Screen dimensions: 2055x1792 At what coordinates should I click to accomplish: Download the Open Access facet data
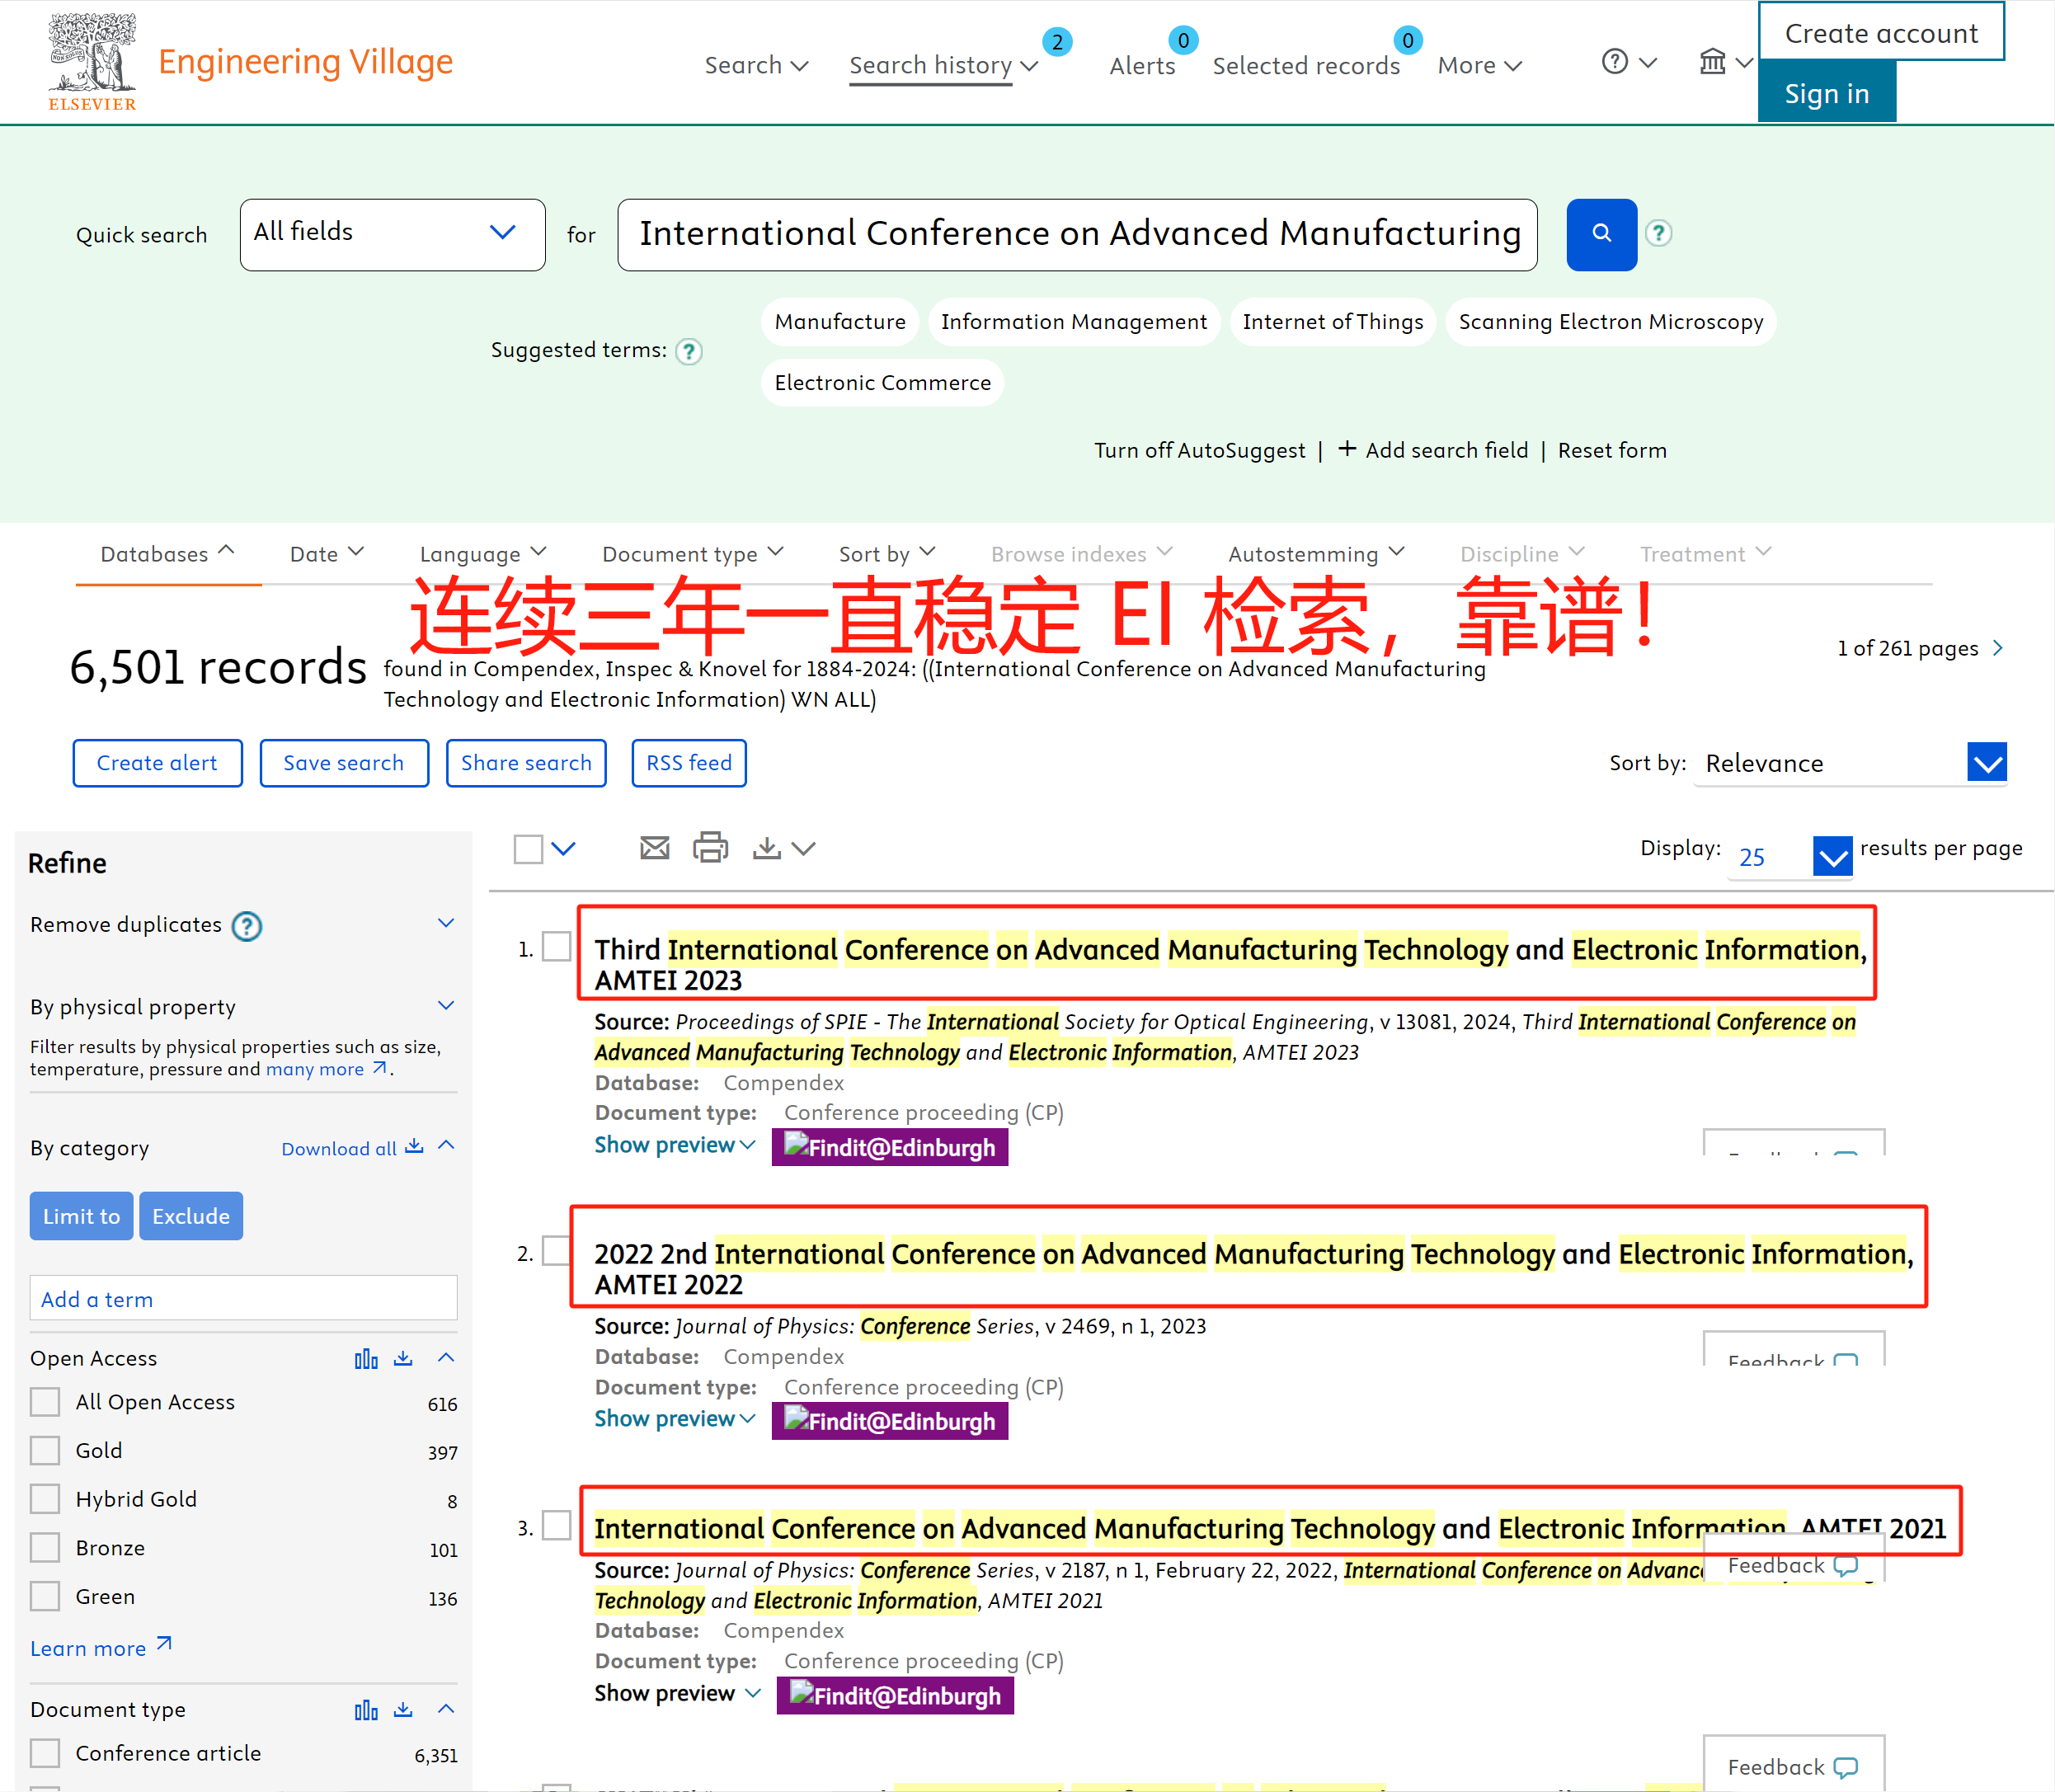click(x=403, y=1358)
